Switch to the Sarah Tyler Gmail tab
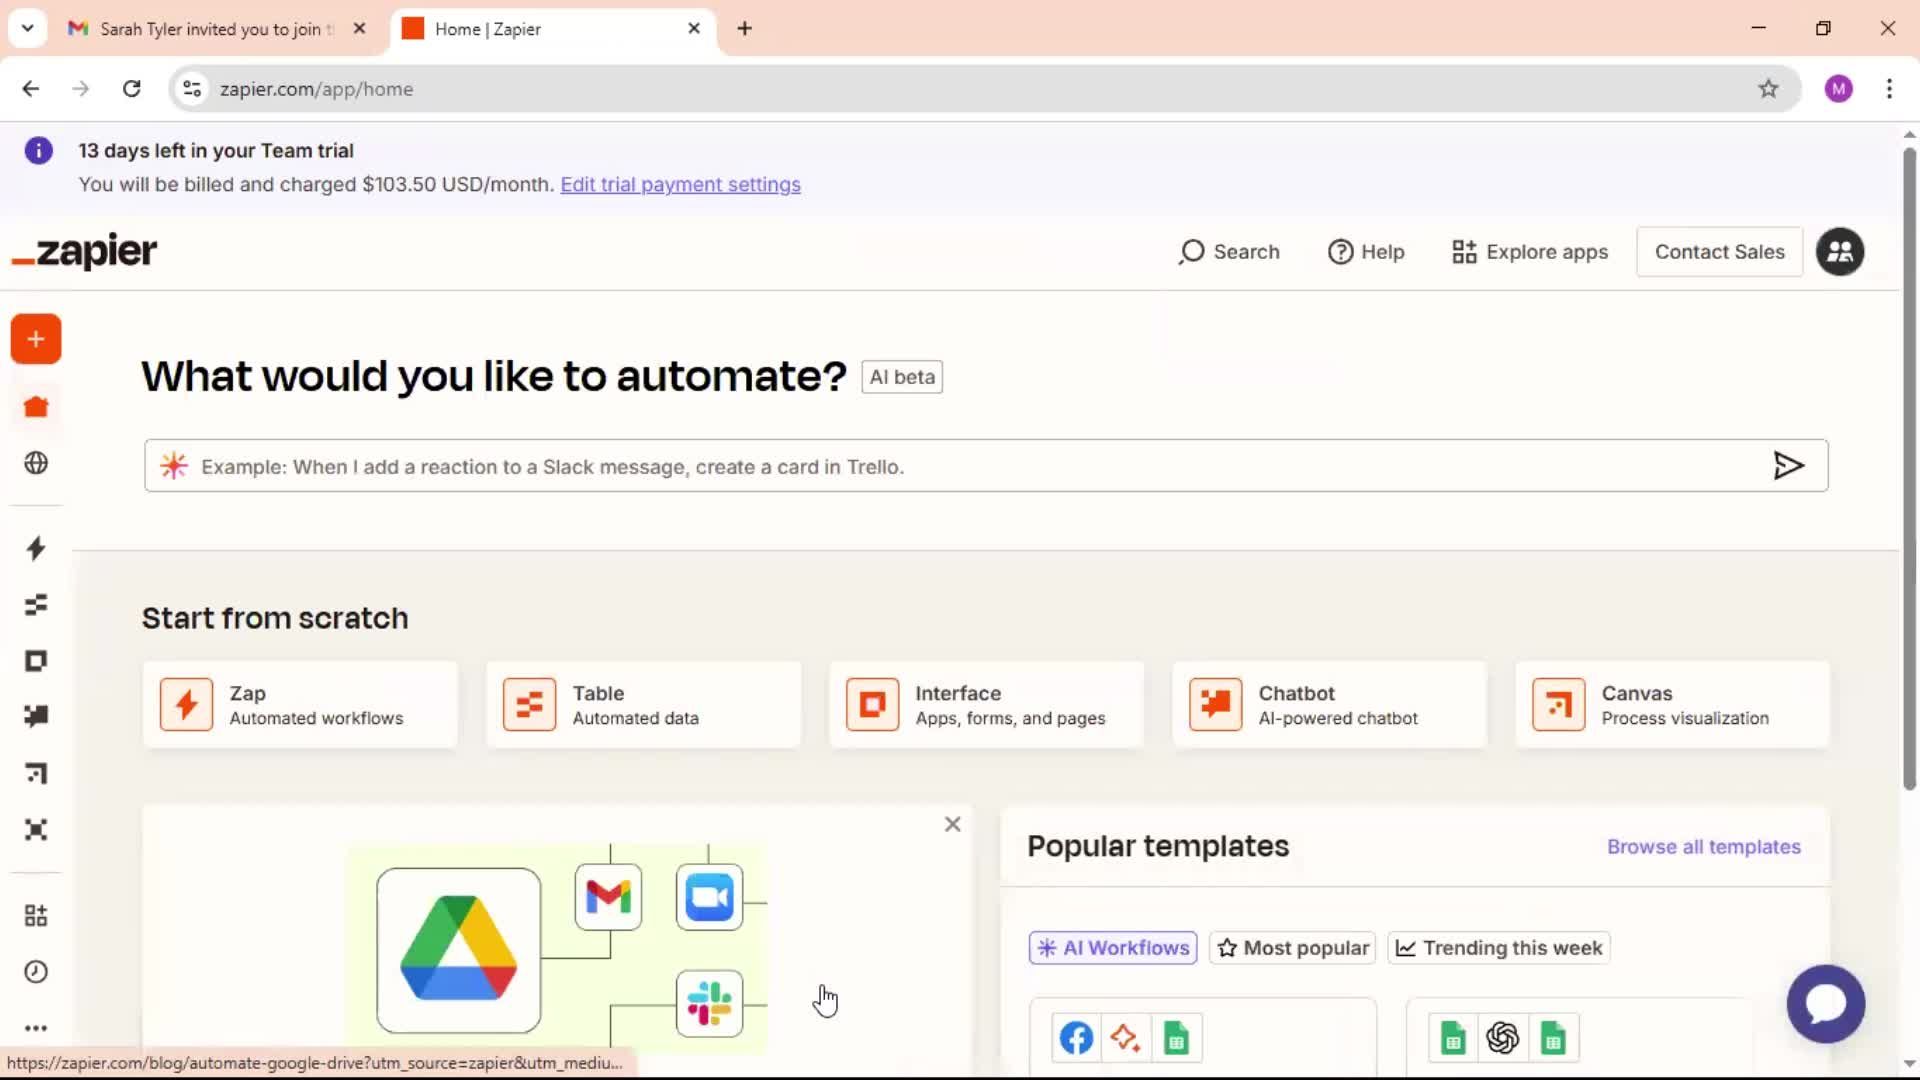Viewport: 1920px width, 1080px height. (x=215, y=29)
